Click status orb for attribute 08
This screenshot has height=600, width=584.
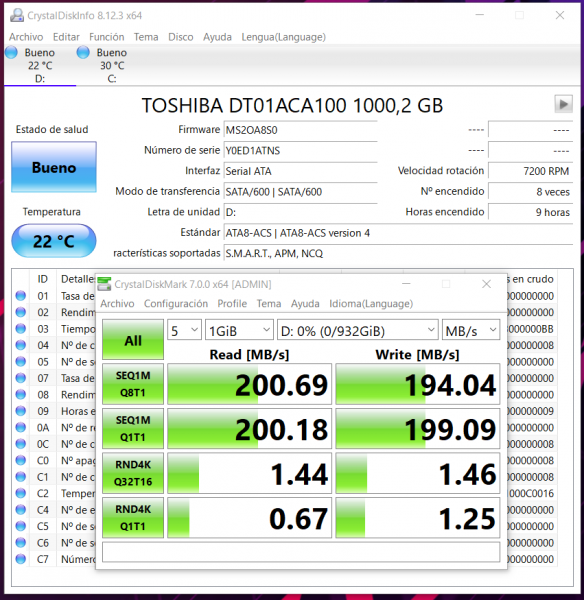click(21, 395)
